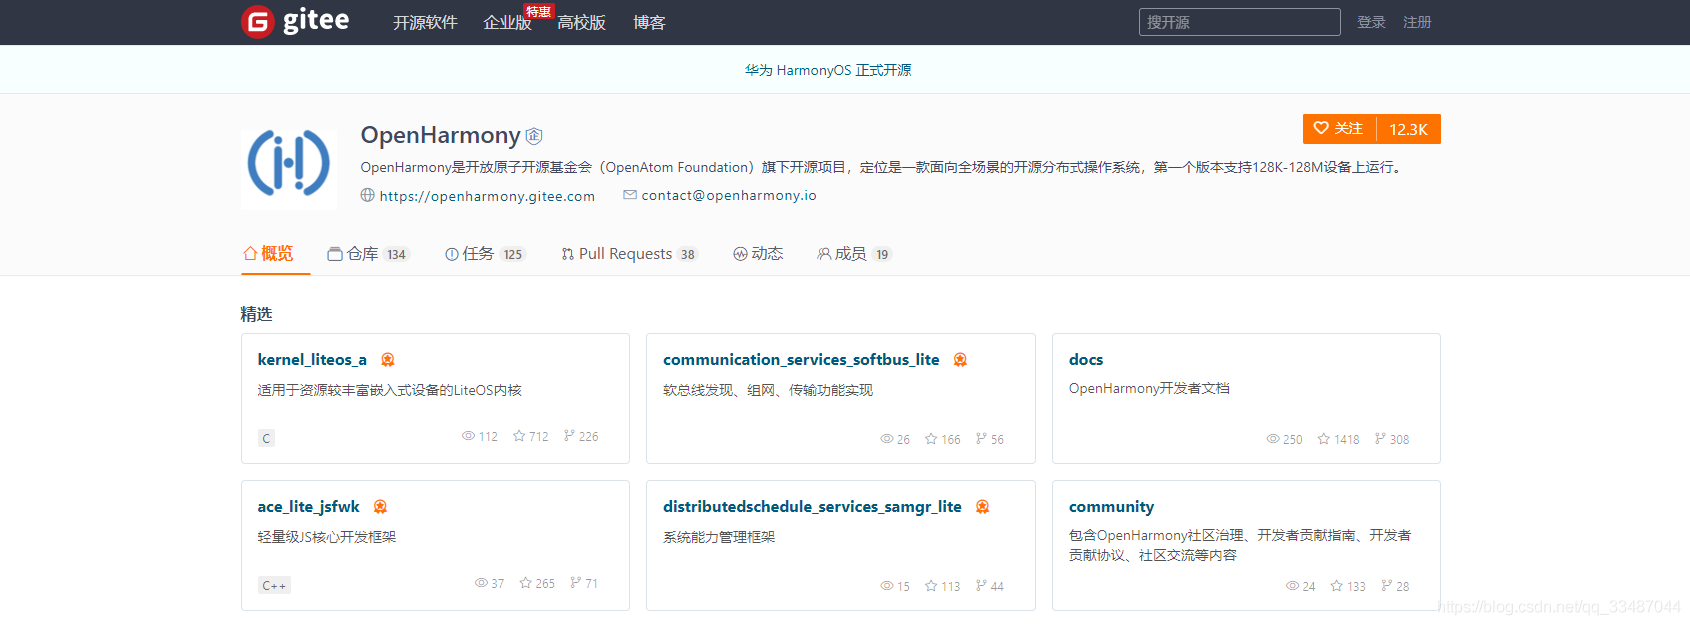Click the 注册 link
1690x625 pixels.
pos(1417,22)
